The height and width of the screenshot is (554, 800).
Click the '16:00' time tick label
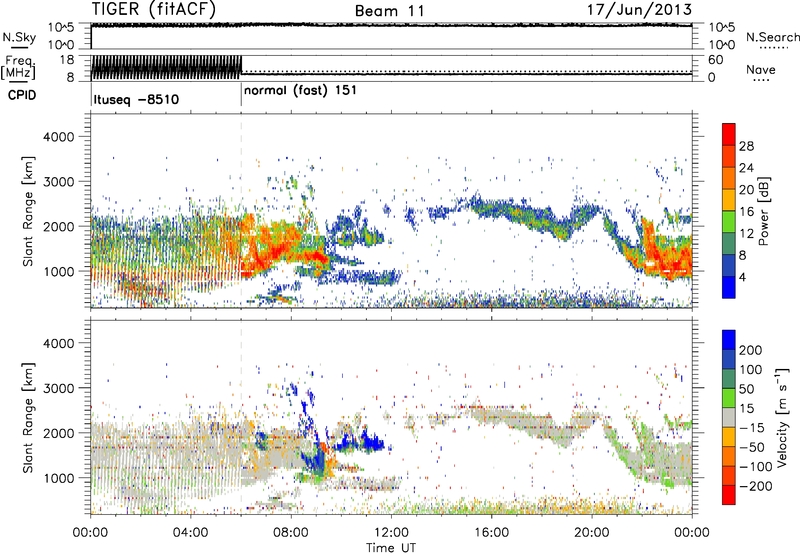491,533
